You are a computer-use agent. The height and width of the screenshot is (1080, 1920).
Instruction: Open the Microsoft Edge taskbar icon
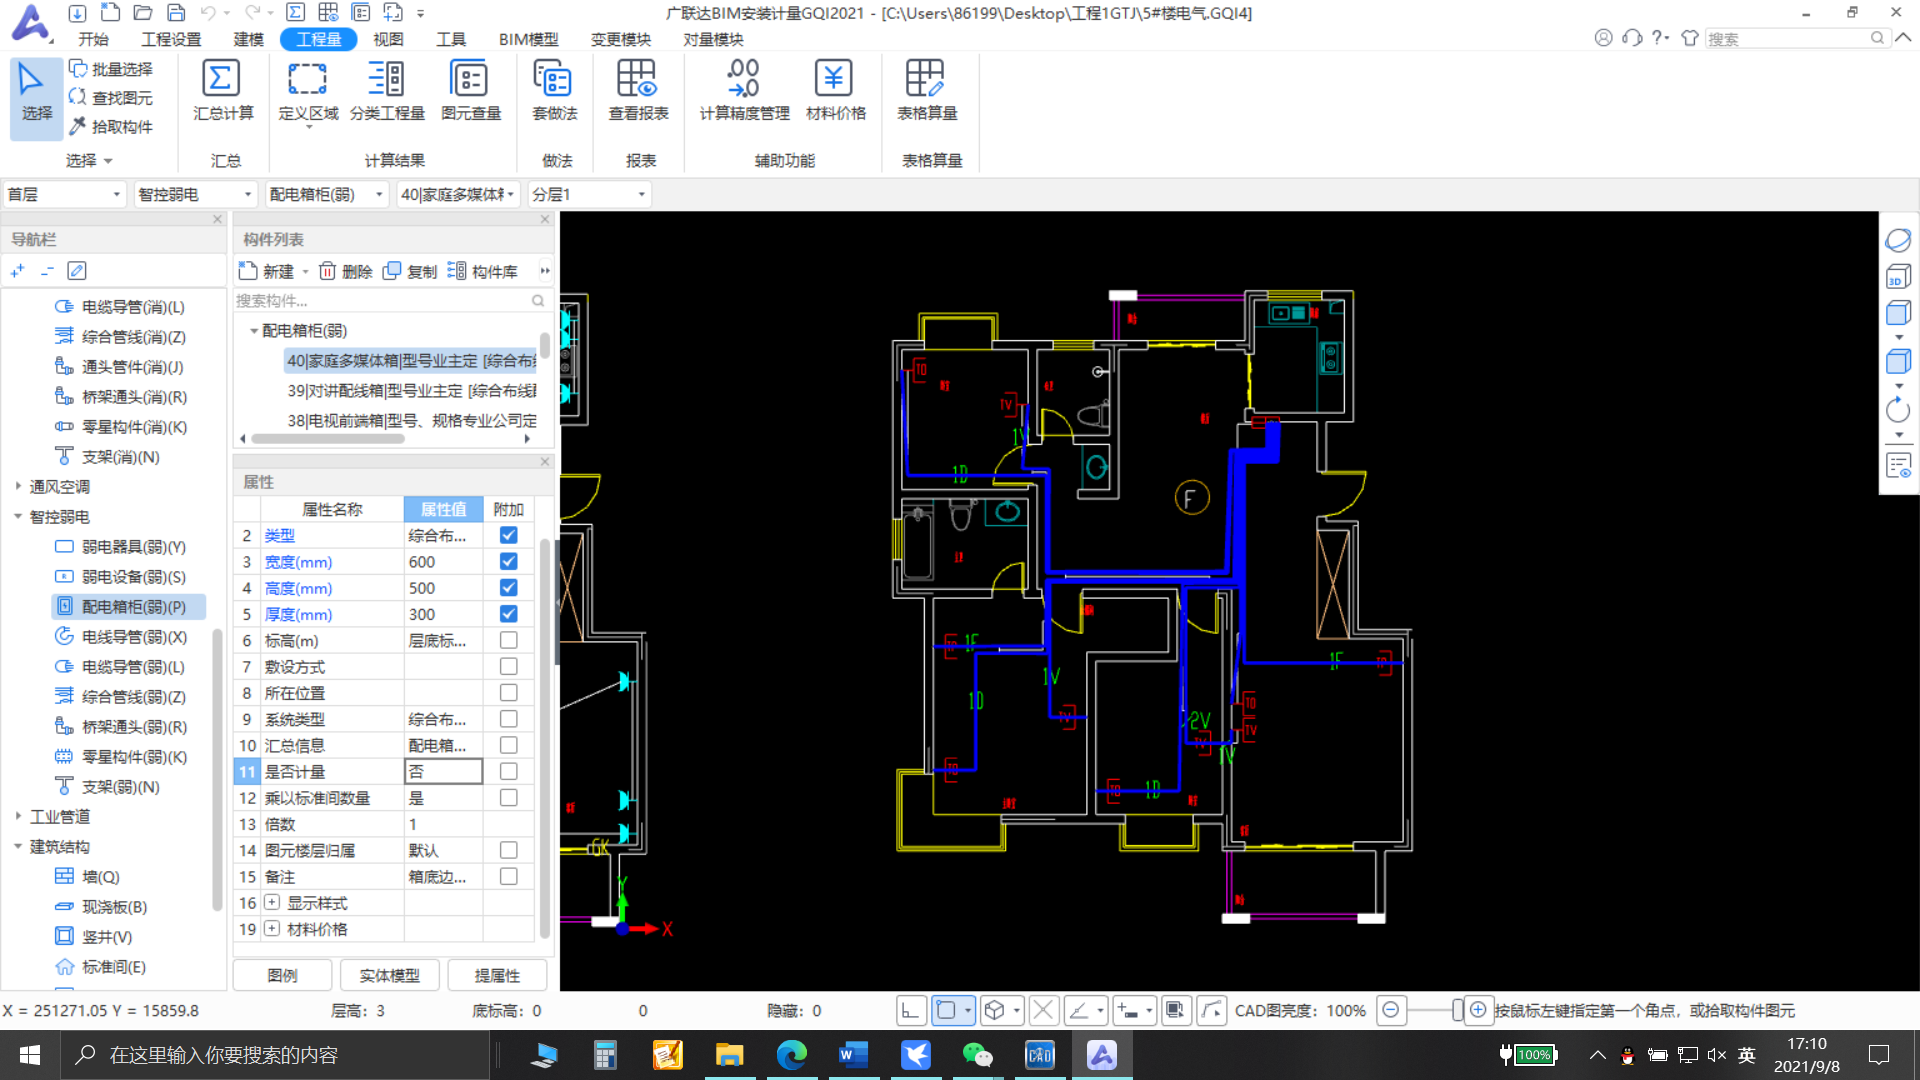791,1055
